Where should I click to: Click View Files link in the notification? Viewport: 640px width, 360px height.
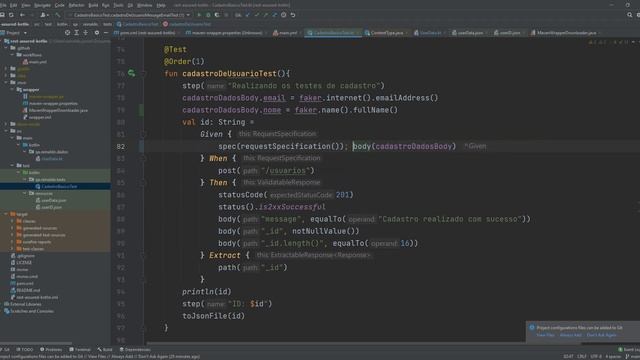point(545,335)
